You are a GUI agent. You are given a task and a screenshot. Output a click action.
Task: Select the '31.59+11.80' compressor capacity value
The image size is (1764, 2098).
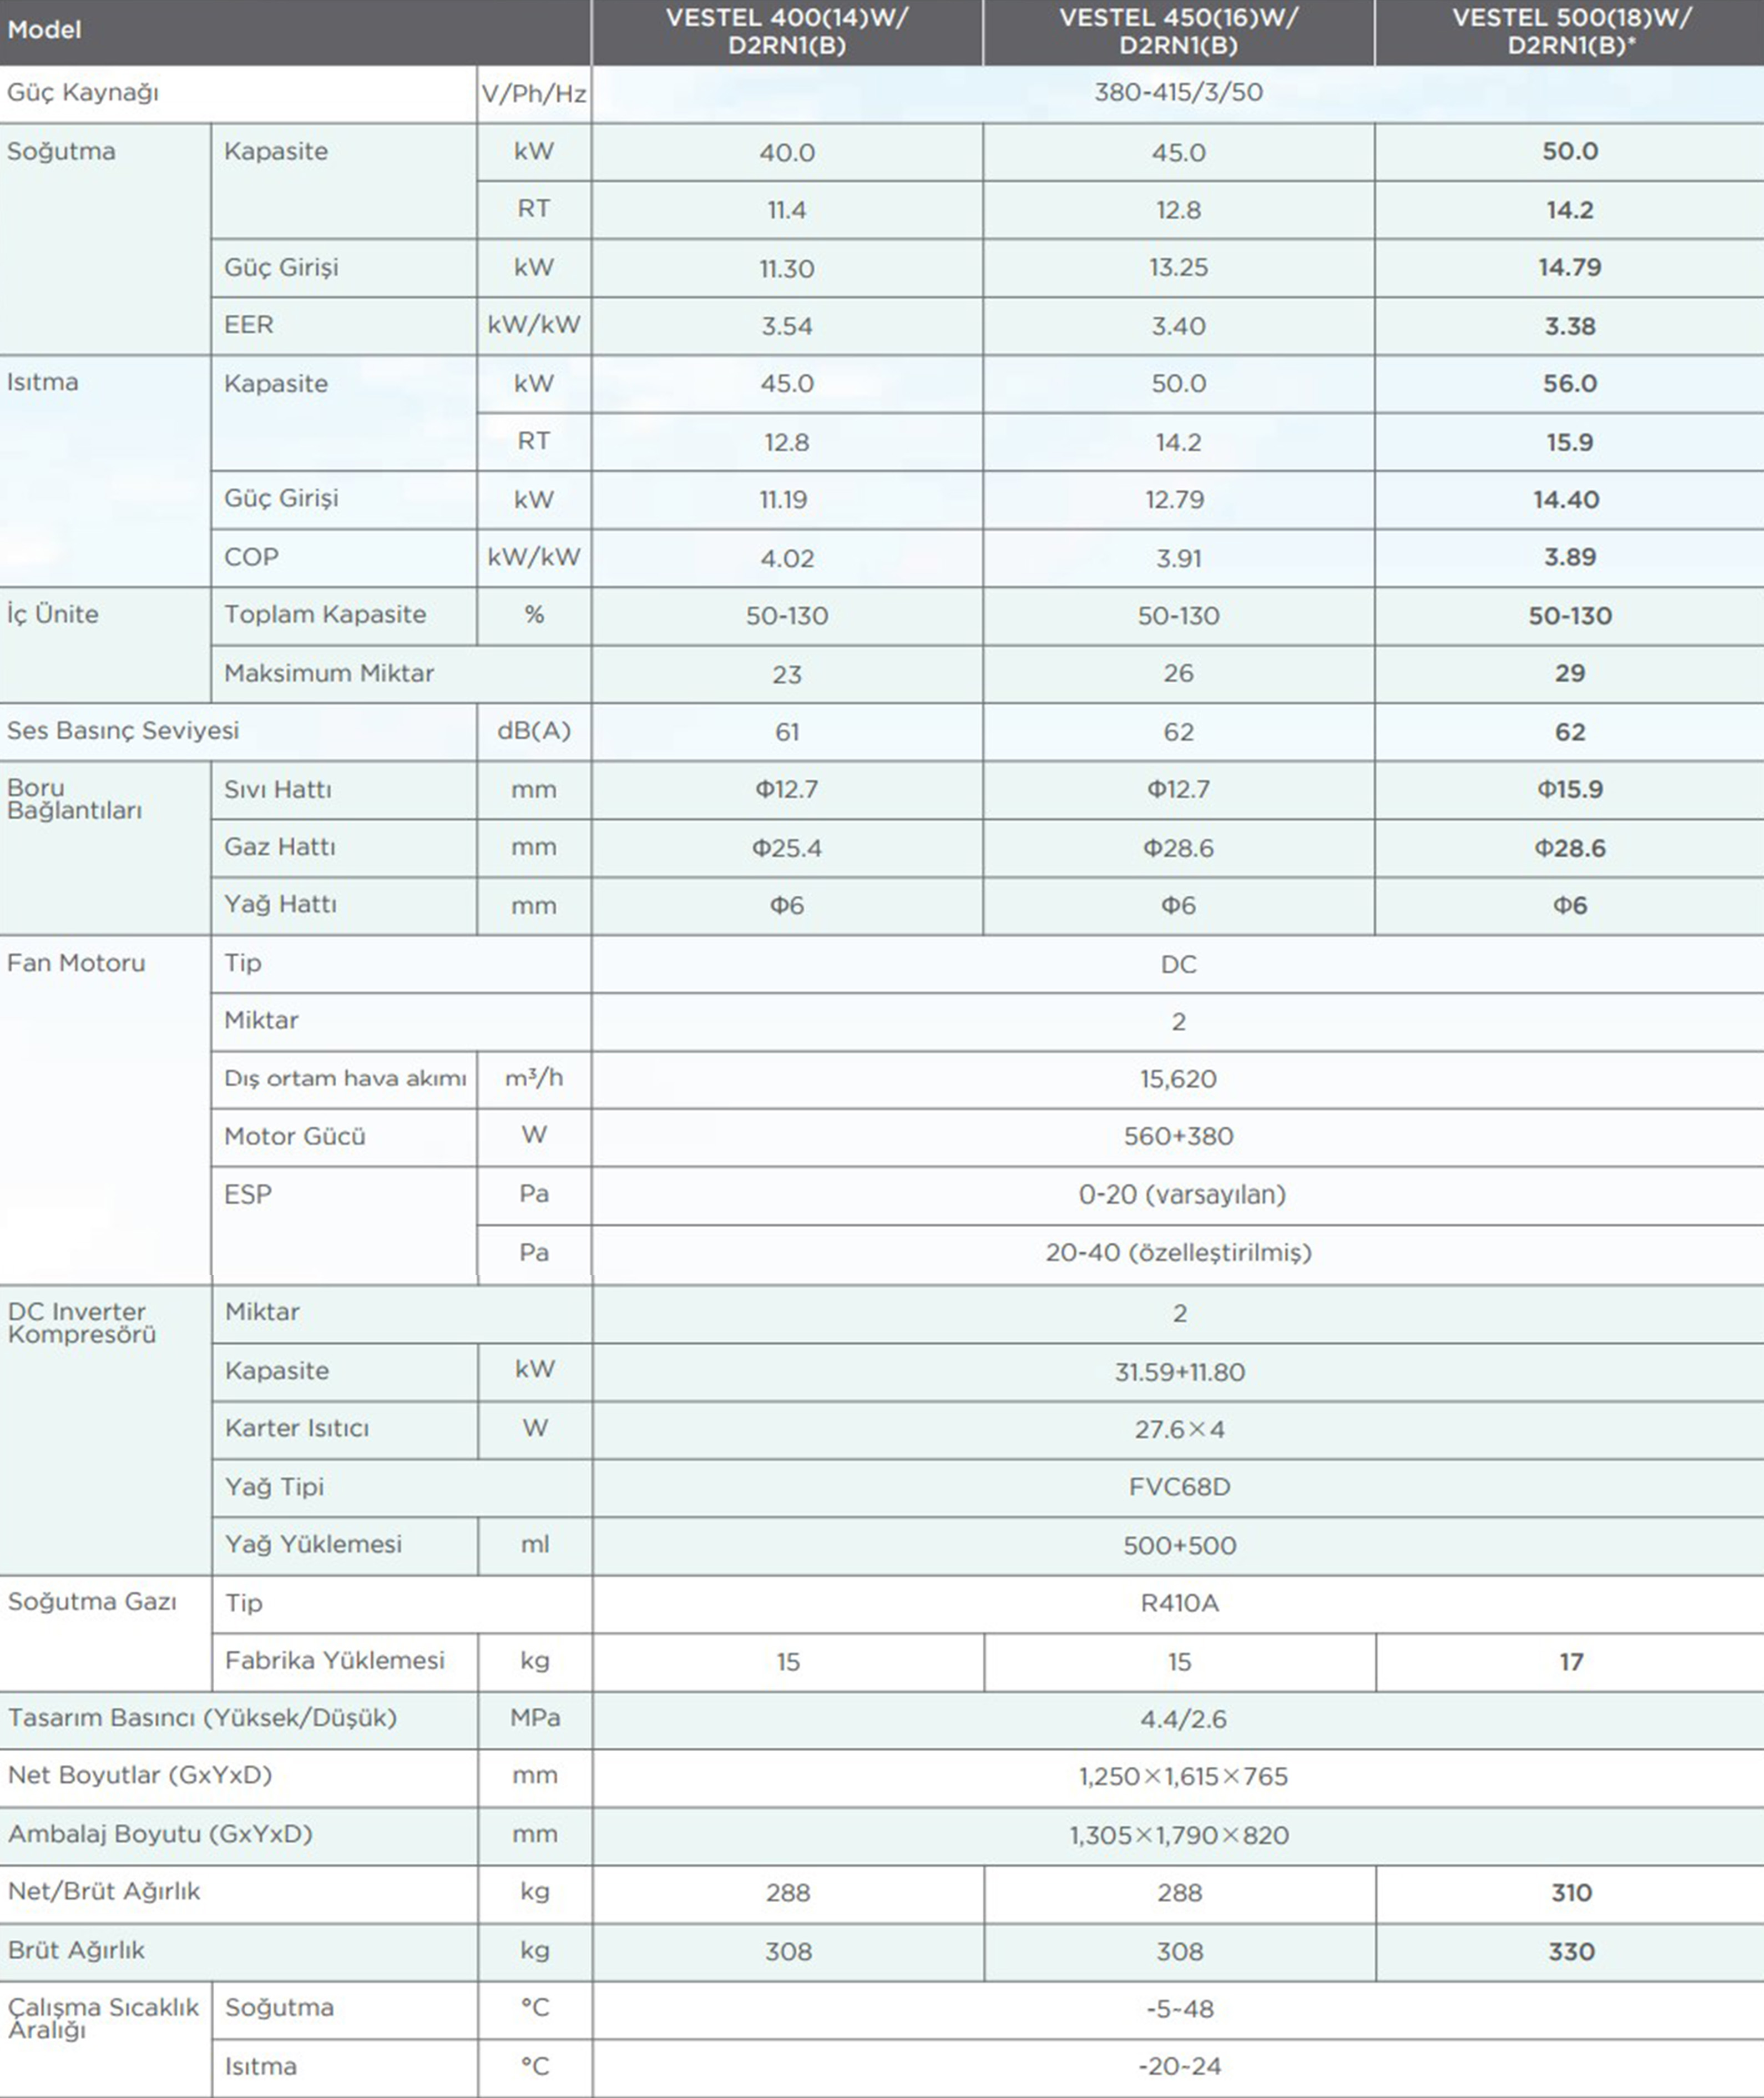pos(1180,1373)
